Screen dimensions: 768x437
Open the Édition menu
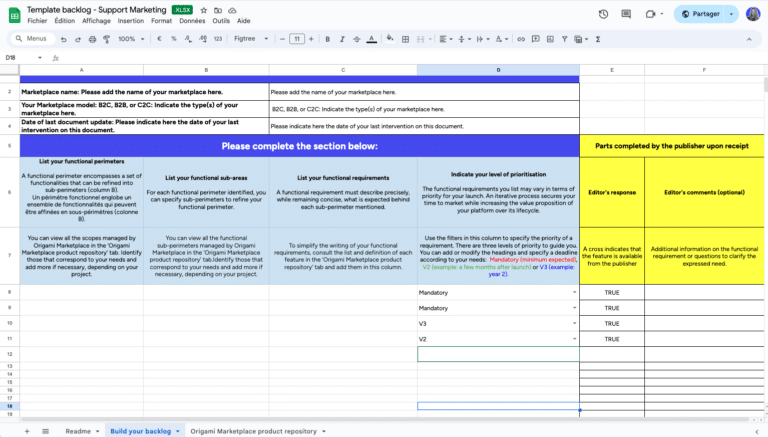(x=65, y=21)
